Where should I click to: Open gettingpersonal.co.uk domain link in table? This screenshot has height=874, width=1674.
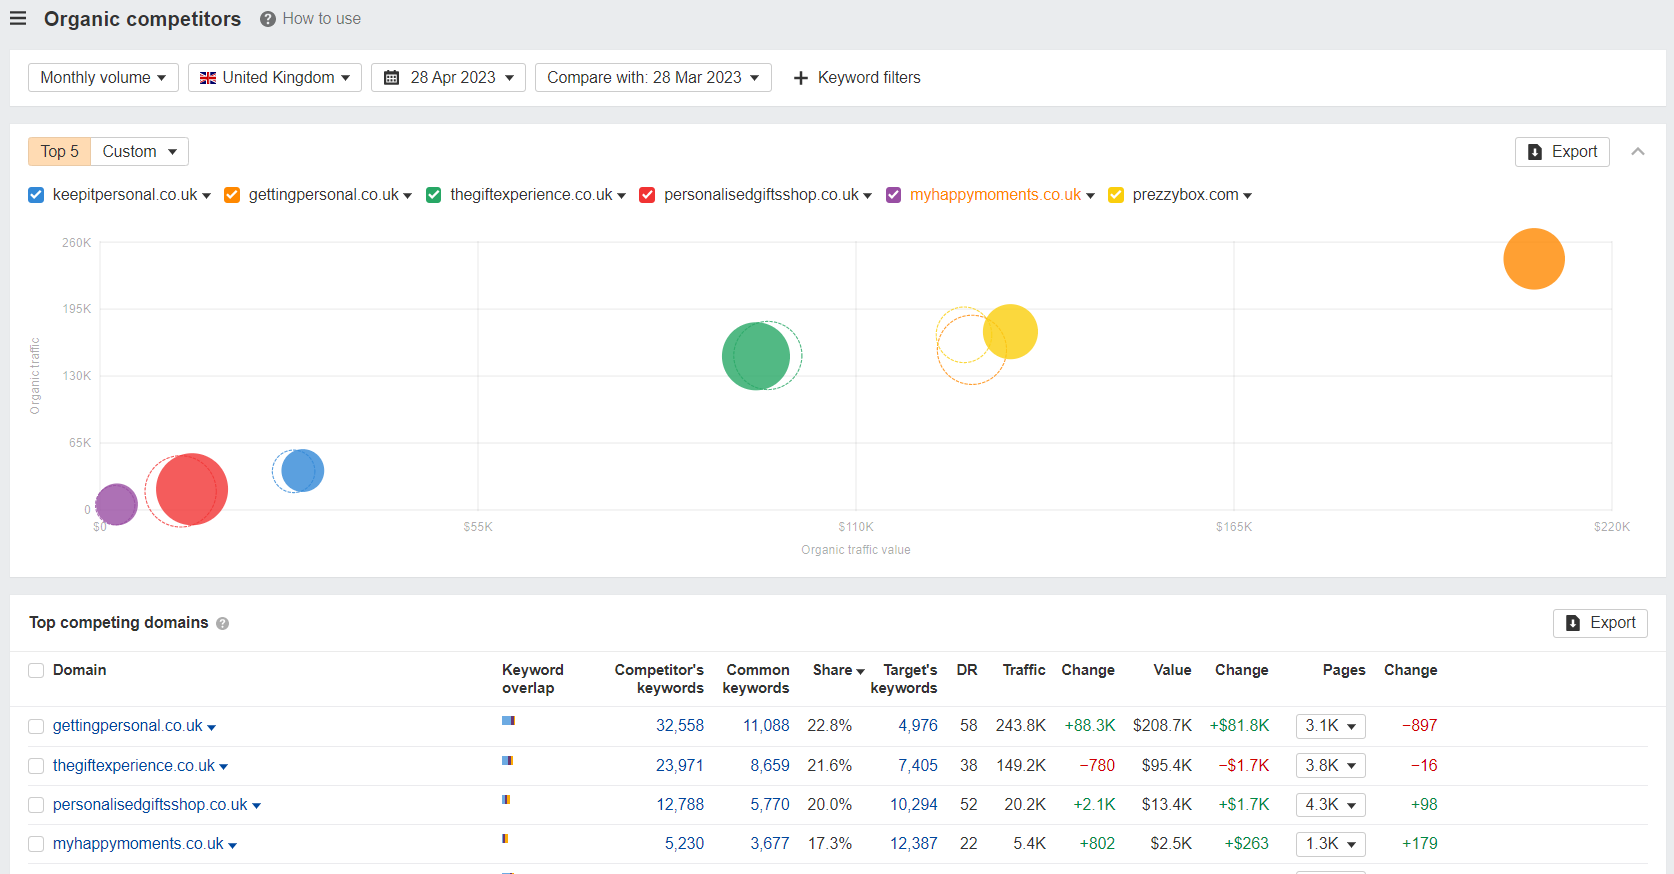[x=128, y=726]
